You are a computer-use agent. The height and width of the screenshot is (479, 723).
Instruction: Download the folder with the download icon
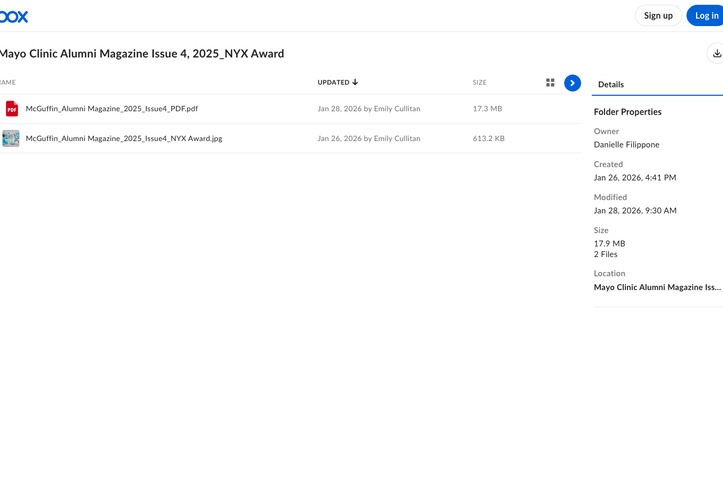click(x=717, y=53)
